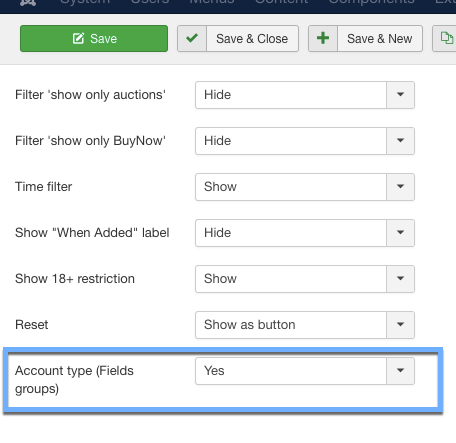Screen dimensions: 456x443
Task: Expand the Show 18+ restriction dropdown
Action: pos(305,279)
